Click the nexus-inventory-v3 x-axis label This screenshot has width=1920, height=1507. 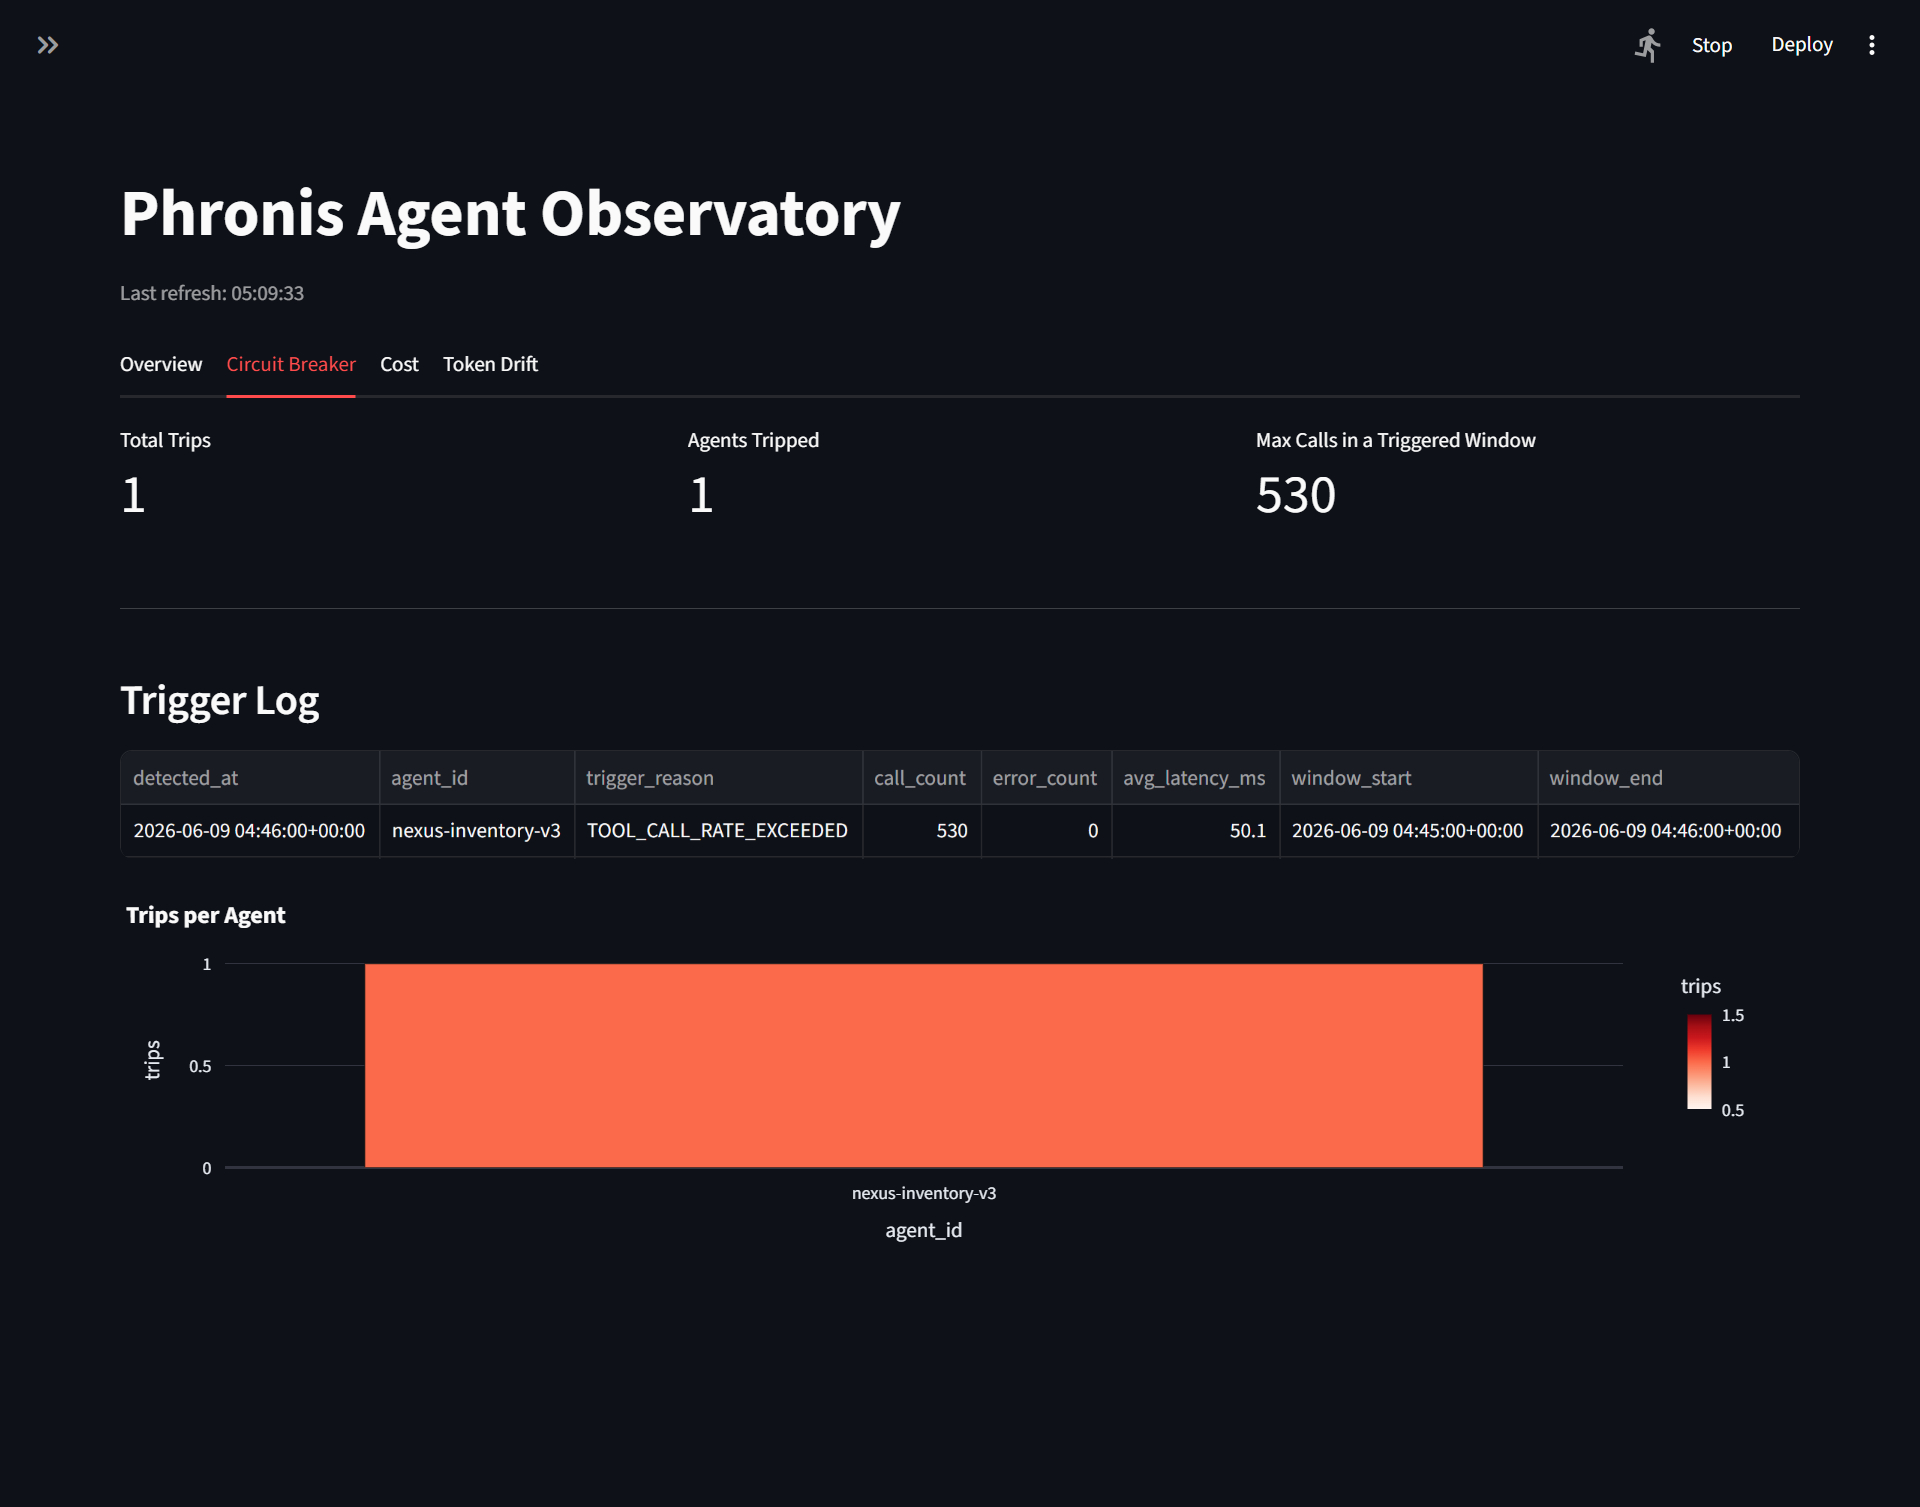point(924,1193)
